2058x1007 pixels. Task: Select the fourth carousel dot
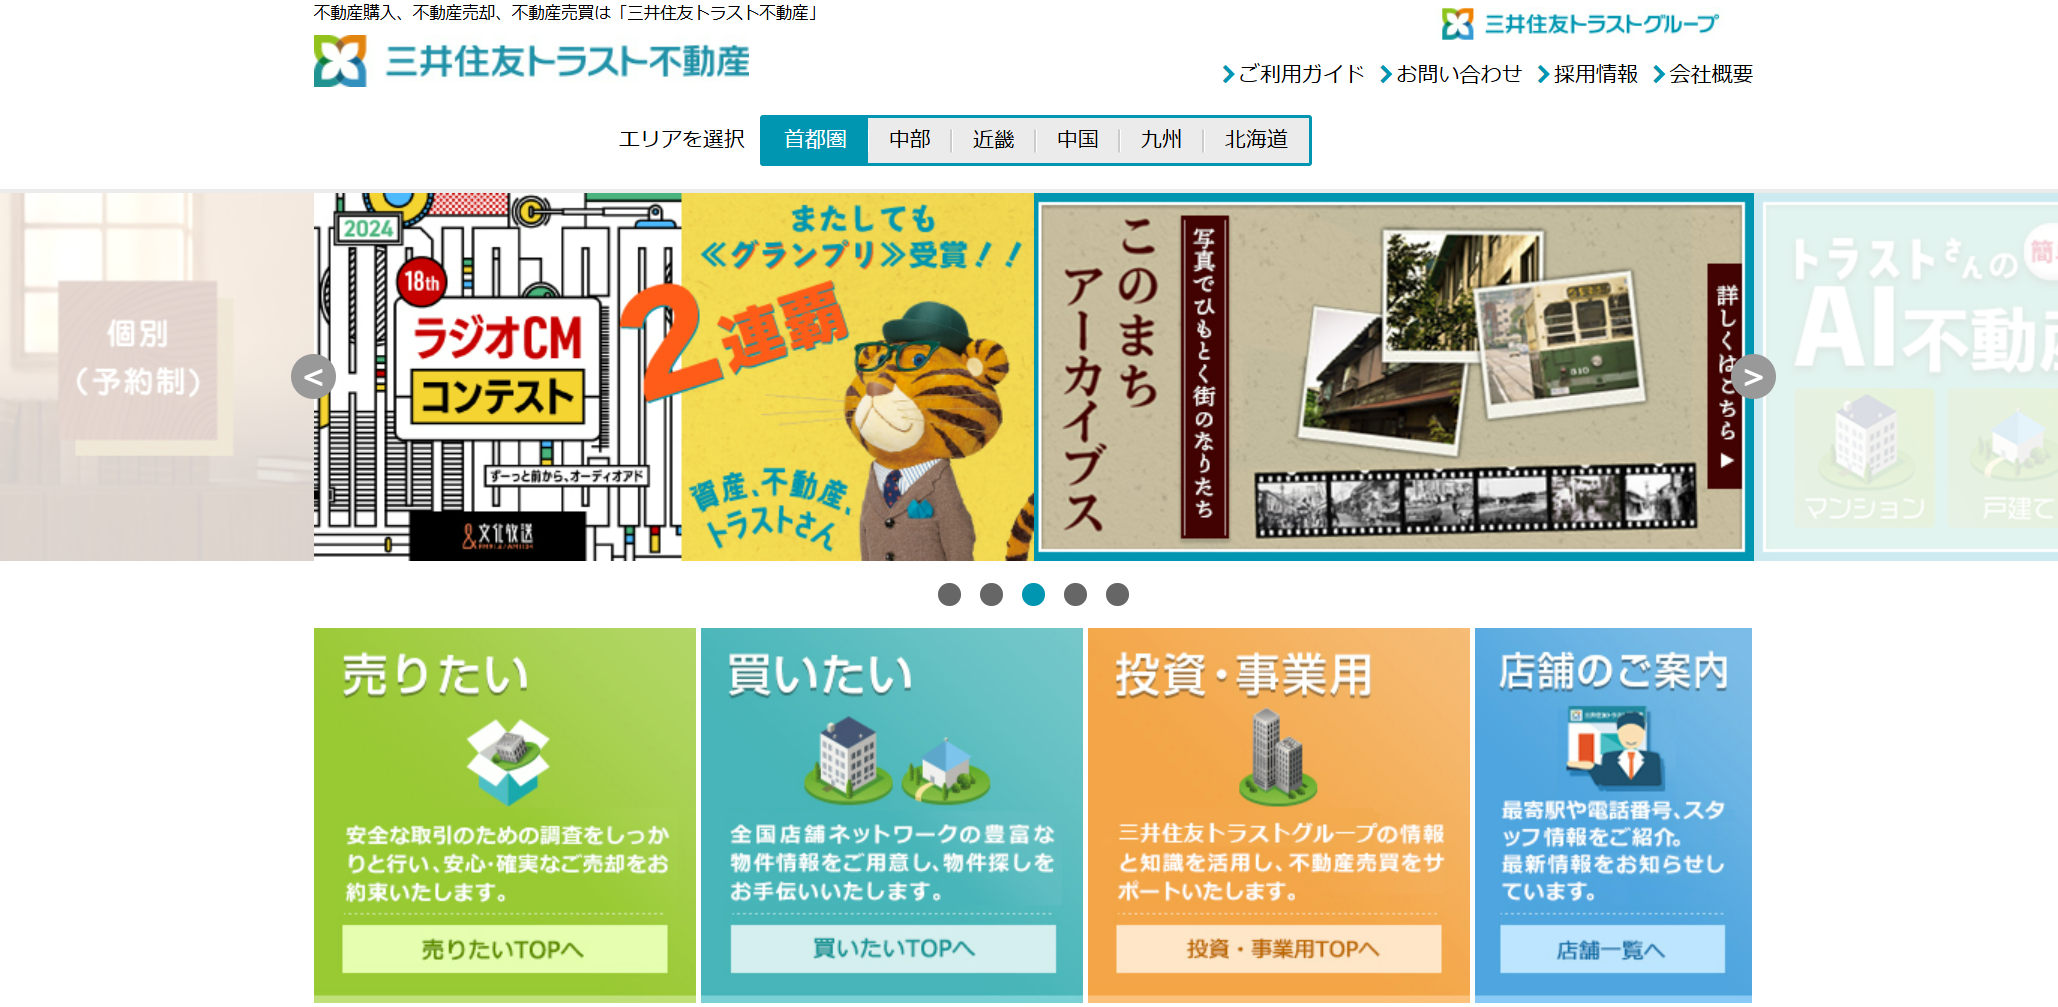pos(1075,595)
